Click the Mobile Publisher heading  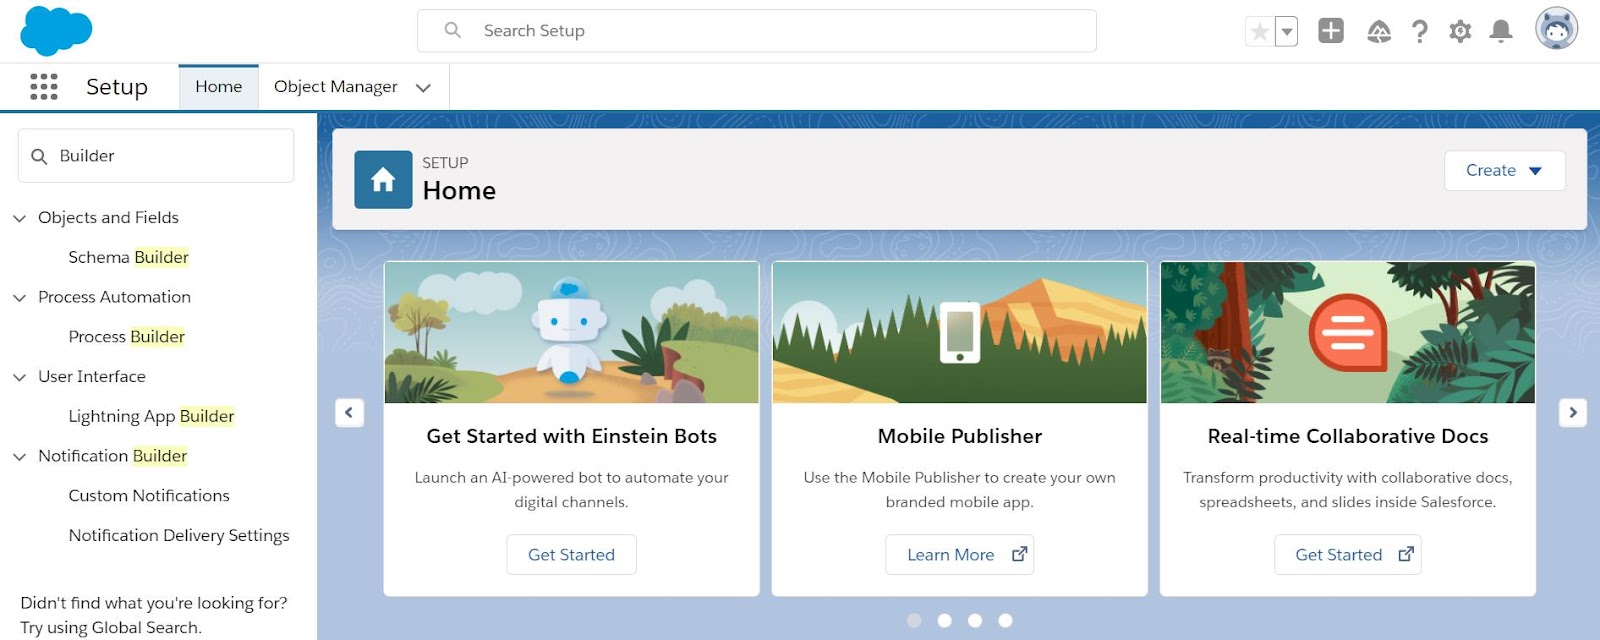pyautogui.click(x=959, y=437)
